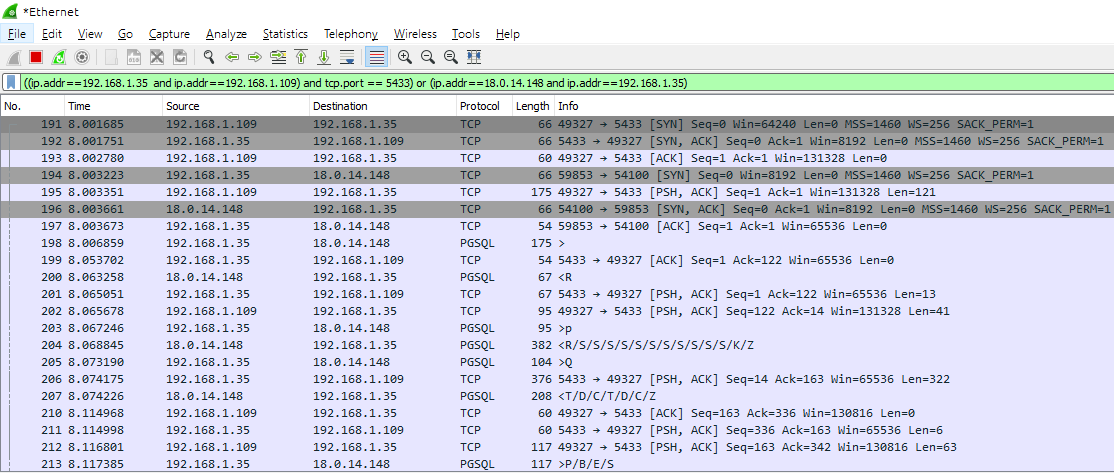Open the display filter bookmark menu
Viewport: 1114px width, 473px height.
coord(11,83)
